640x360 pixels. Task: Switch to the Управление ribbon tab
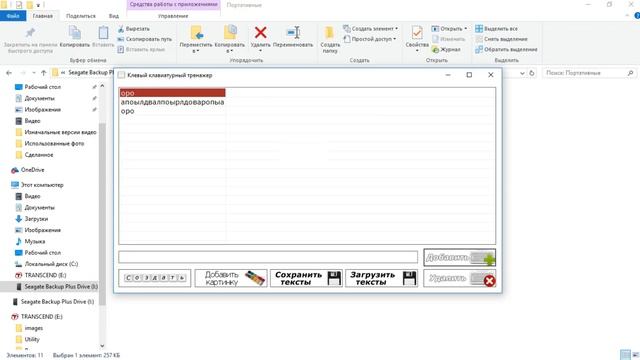(x=173, y=16)
